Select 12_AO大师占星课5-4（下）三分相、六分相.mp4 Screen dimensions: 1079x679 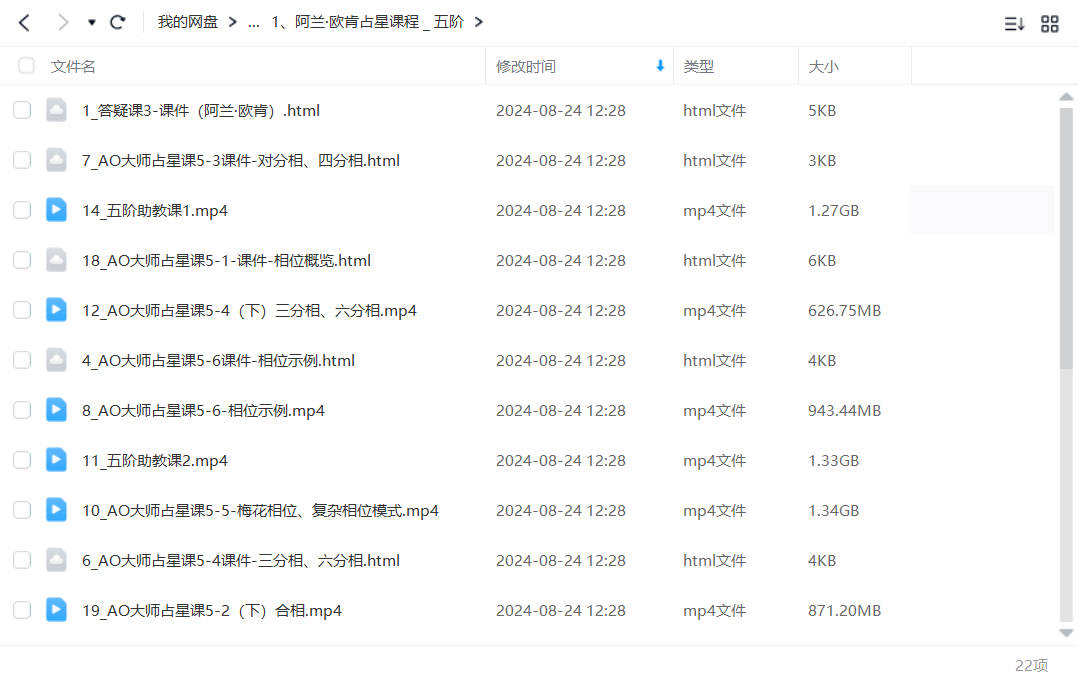tap(249, 311)
